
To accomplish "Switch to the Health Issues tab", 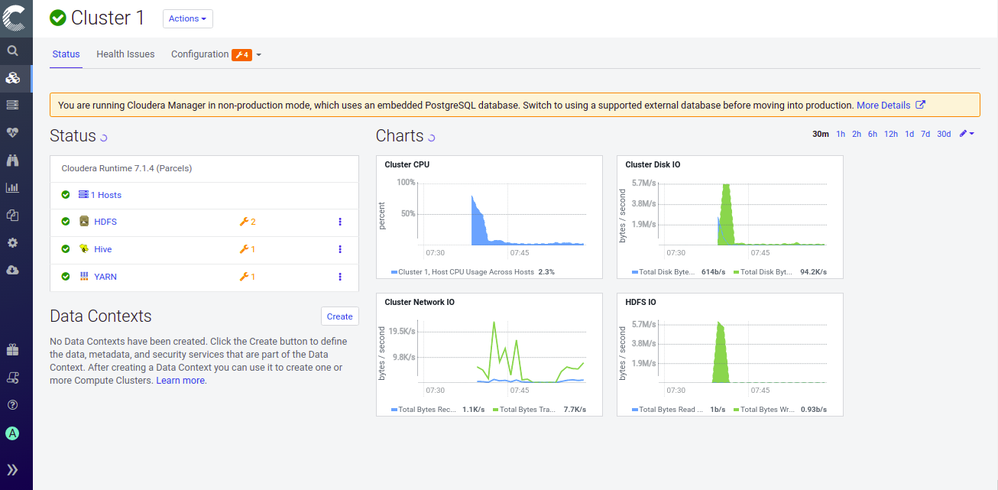I will click(x=125, y=54).
